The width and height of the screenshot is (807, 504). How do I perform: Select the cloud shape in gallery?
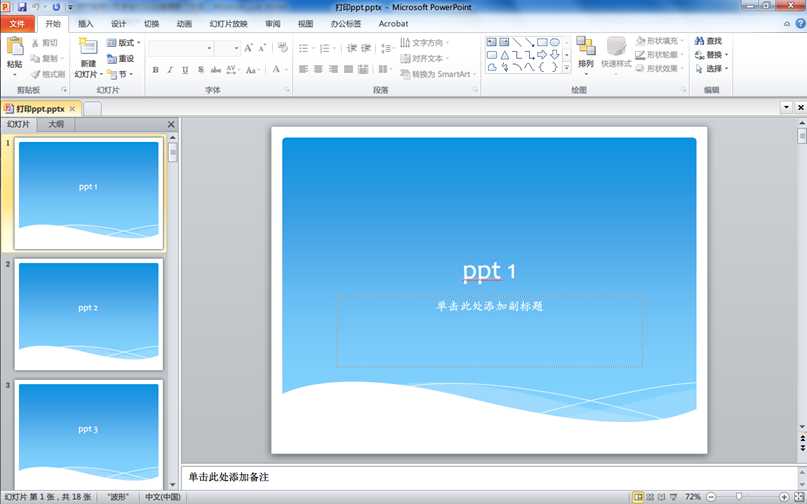click(x=492, y=67)
